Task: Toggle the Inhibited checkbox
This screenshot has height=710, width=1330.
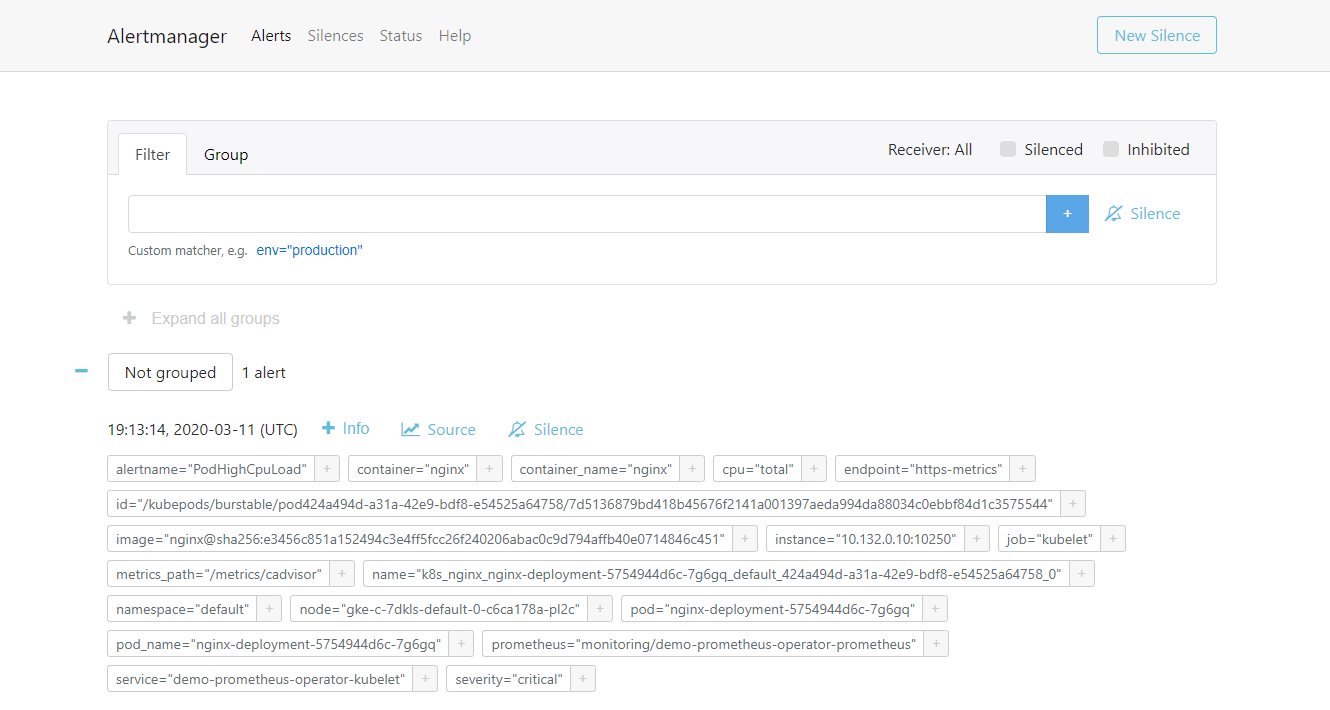Action: (x=1111, y=150)
